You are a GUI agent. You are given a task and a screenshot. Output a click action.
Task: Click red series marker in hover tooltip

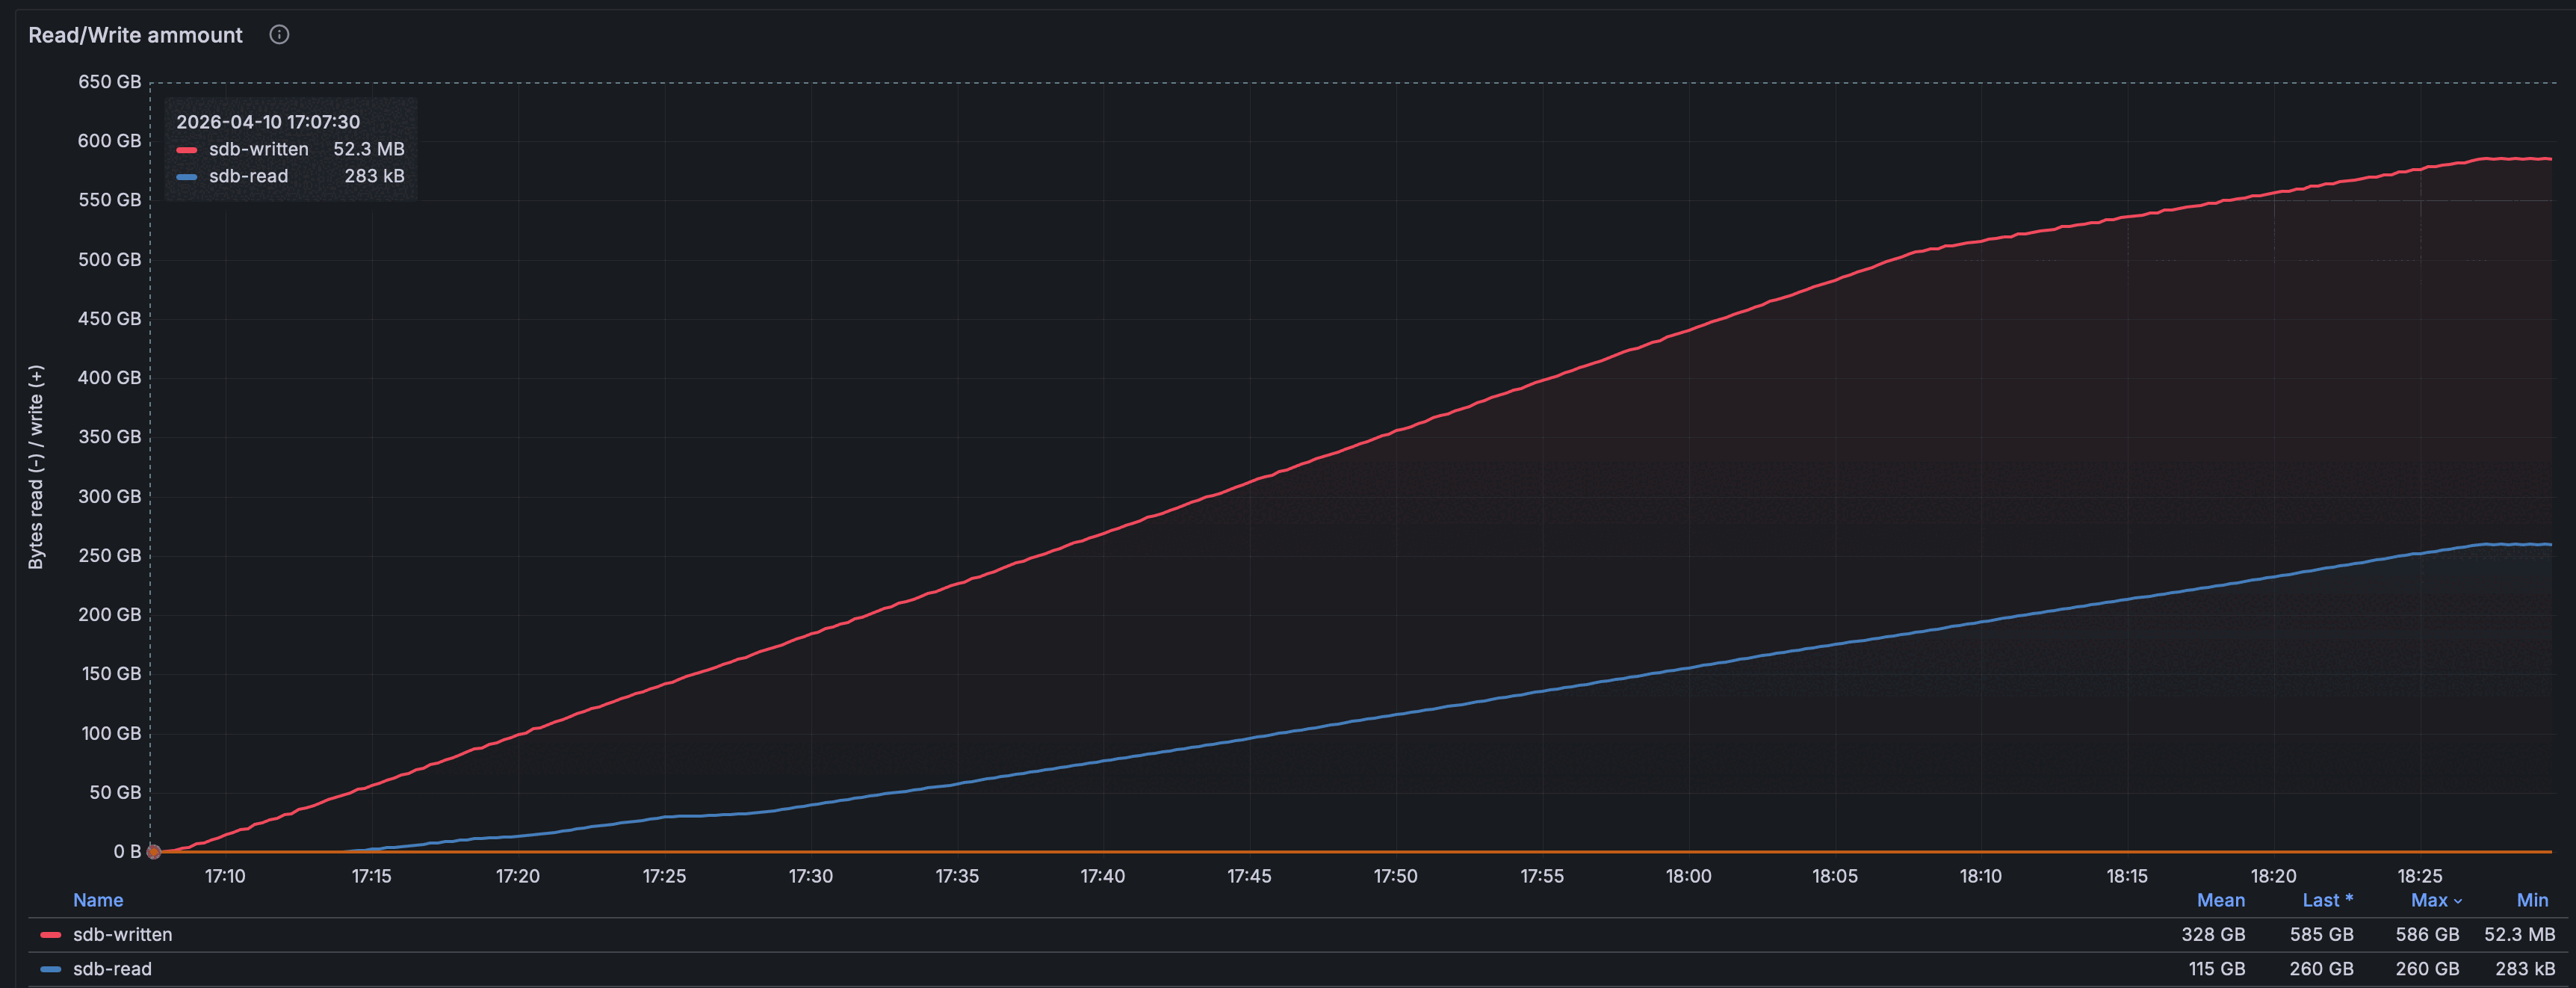tap(187, 150)
